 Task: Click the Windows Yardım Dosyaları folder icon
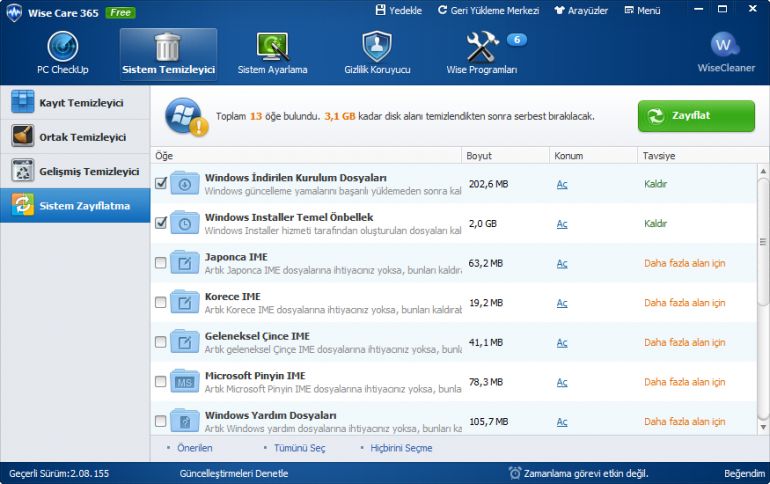pyautogui.click(x=185, y=421)
